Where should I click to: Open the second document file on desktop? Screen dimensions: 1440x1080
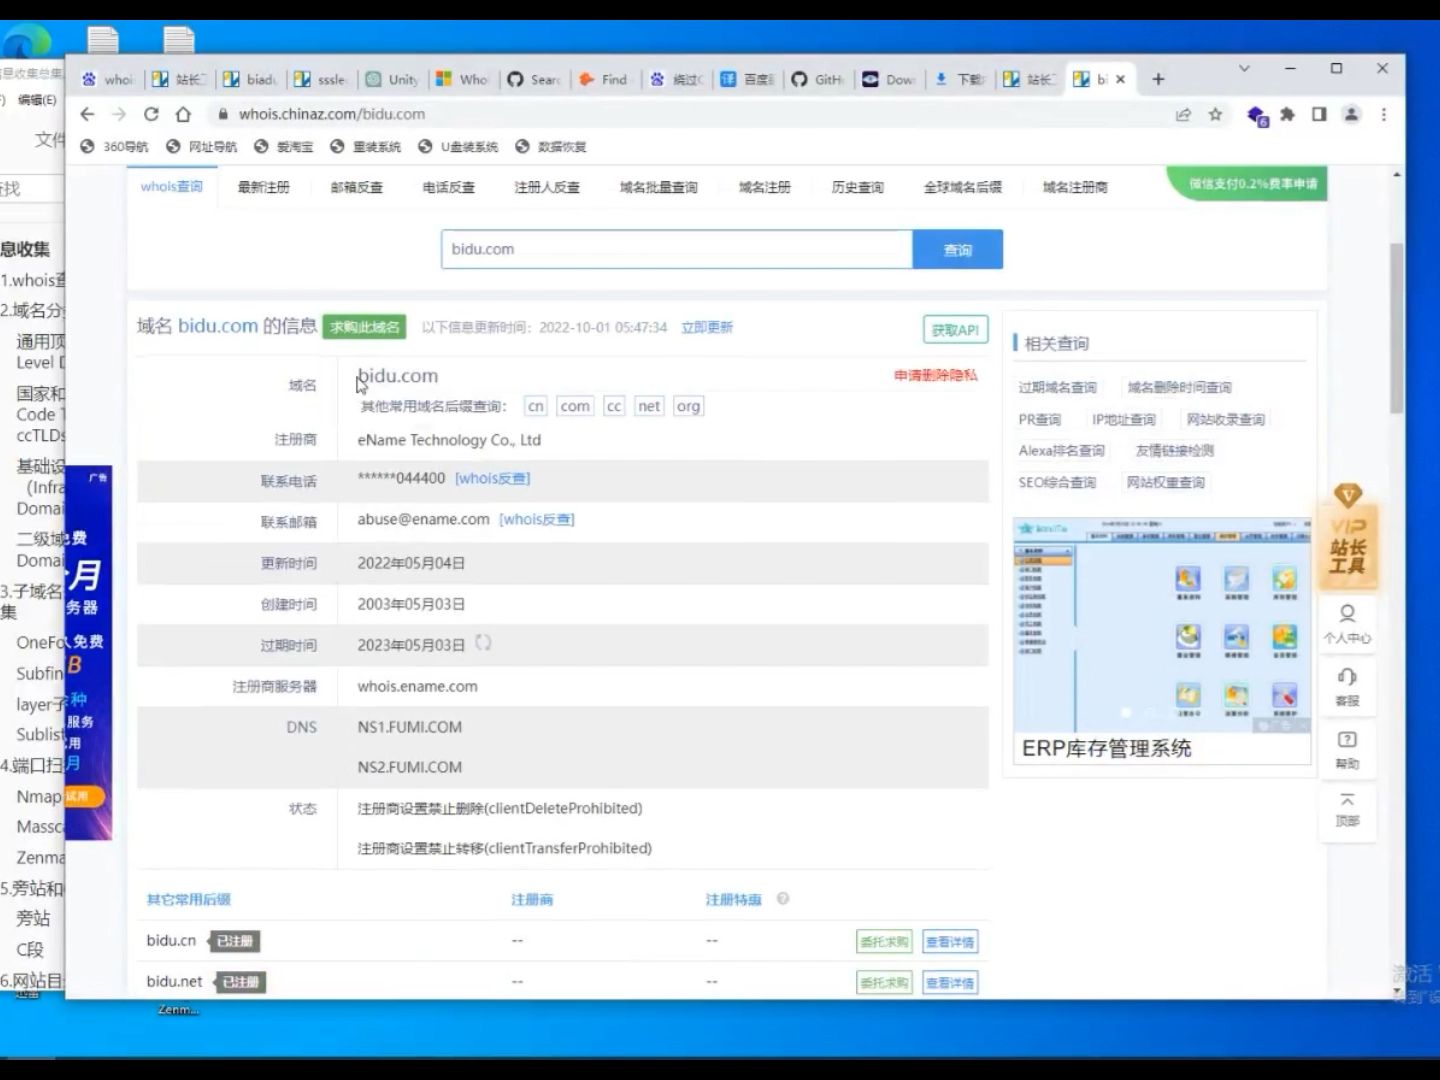179,40
